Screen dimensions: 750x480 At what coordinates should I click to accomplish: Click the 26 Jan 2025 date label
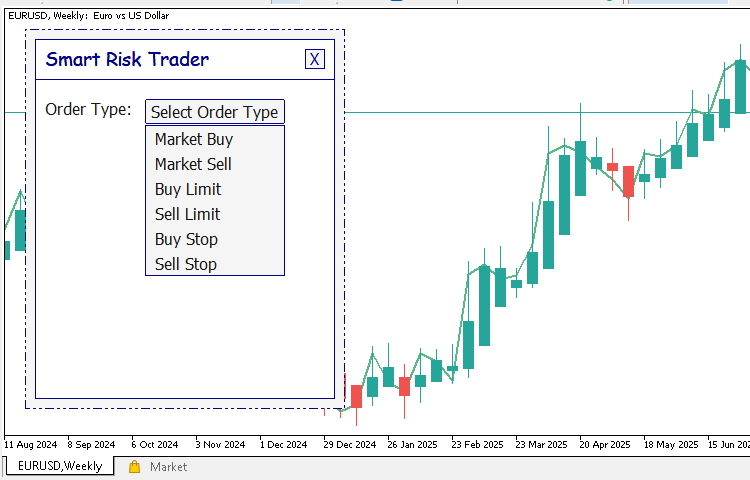click(412, 445)
